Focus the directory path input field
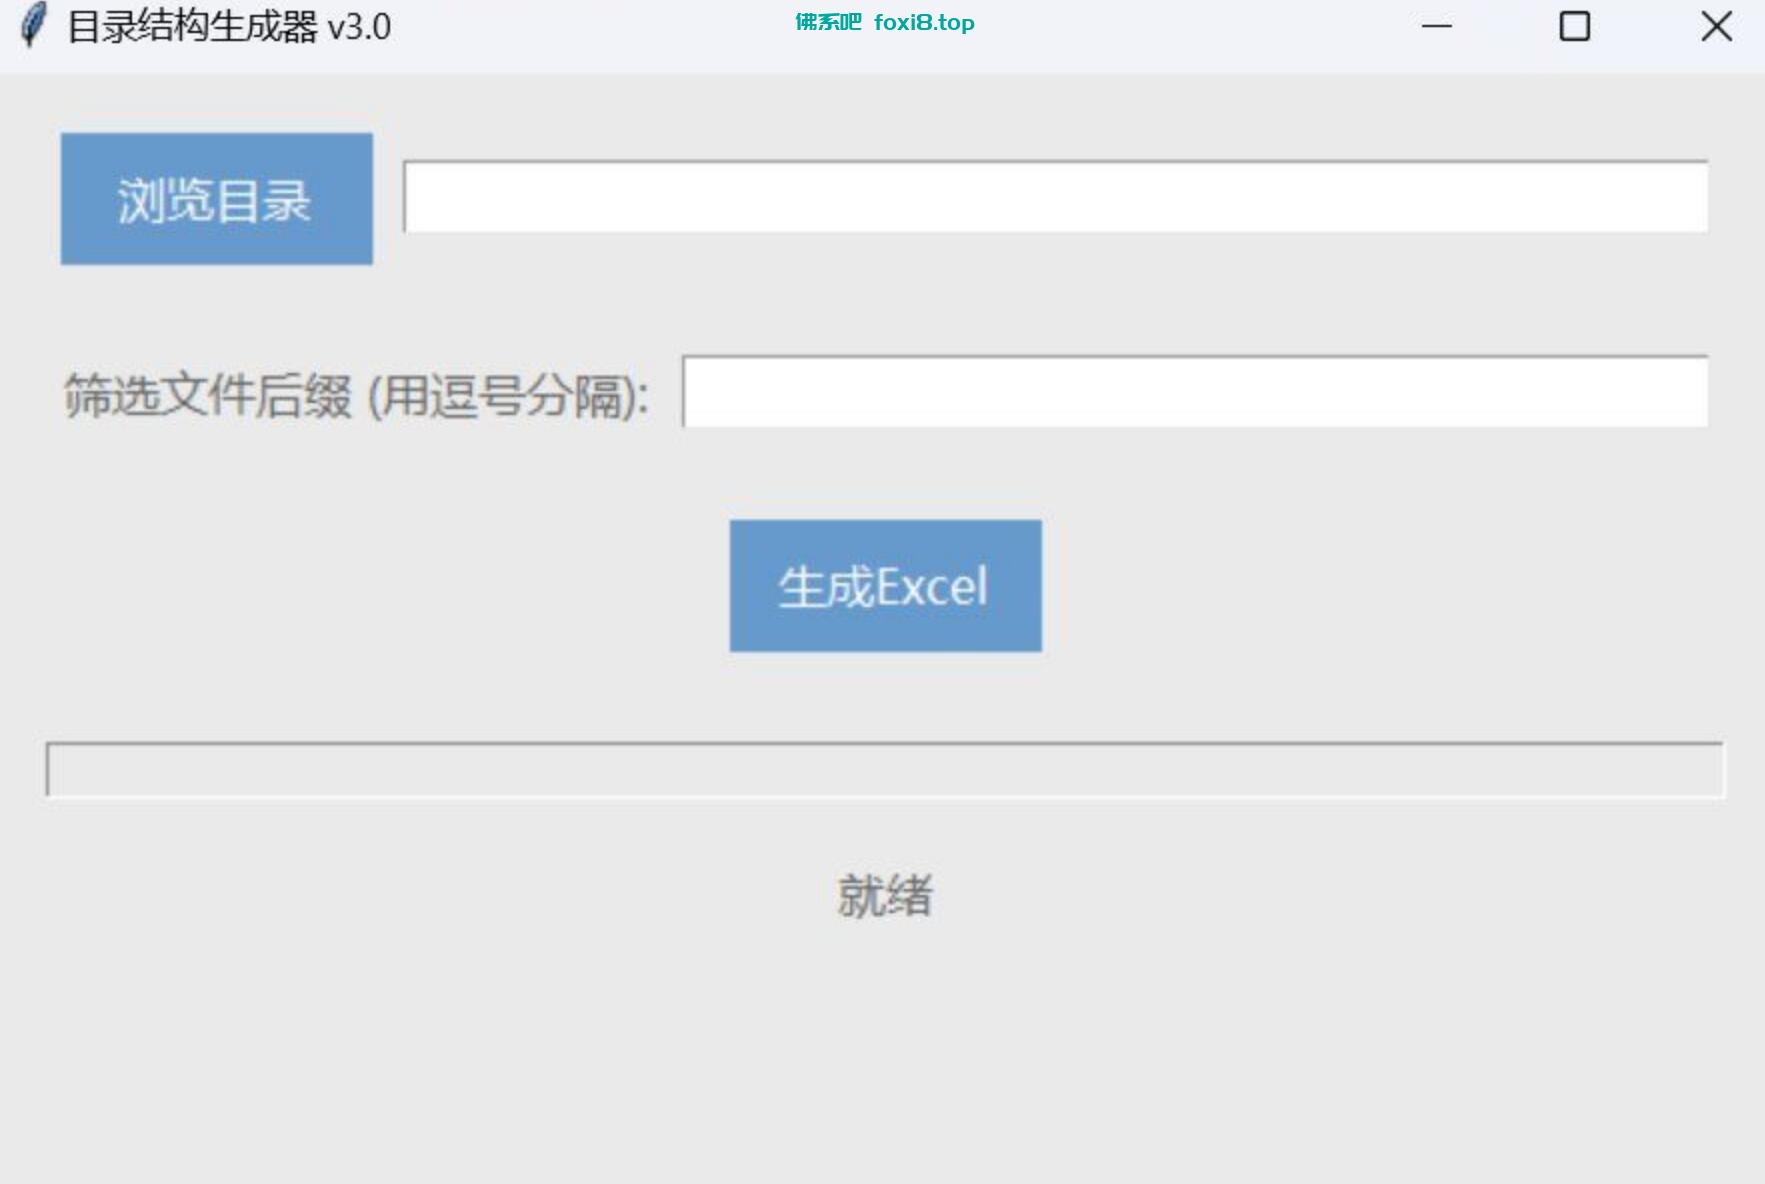This screenshot has height=1184, width=1765. [1055, 197]
